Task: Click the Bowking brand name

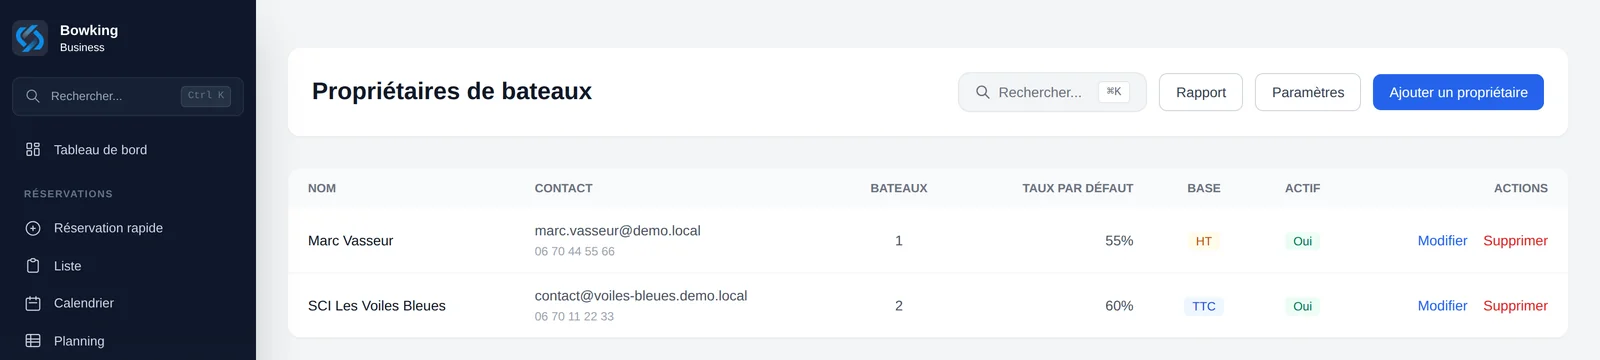Action: coord(89,30)
